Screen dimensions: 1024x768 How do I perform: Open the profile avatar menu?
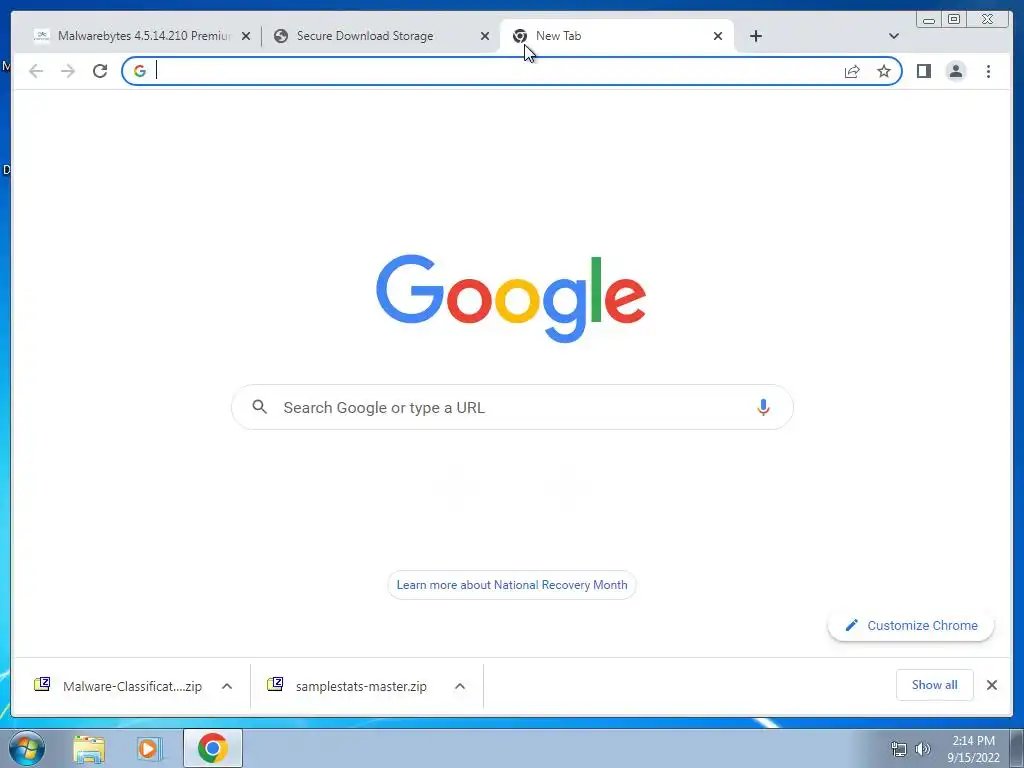[955, 71]
